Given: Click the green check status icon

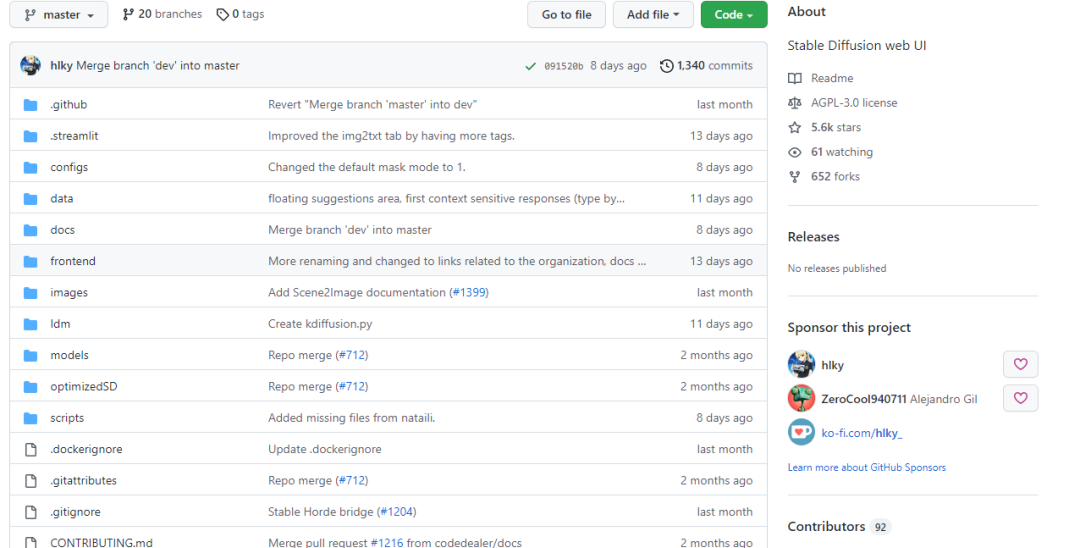Looking at the screenshot, I should [530, 66].
